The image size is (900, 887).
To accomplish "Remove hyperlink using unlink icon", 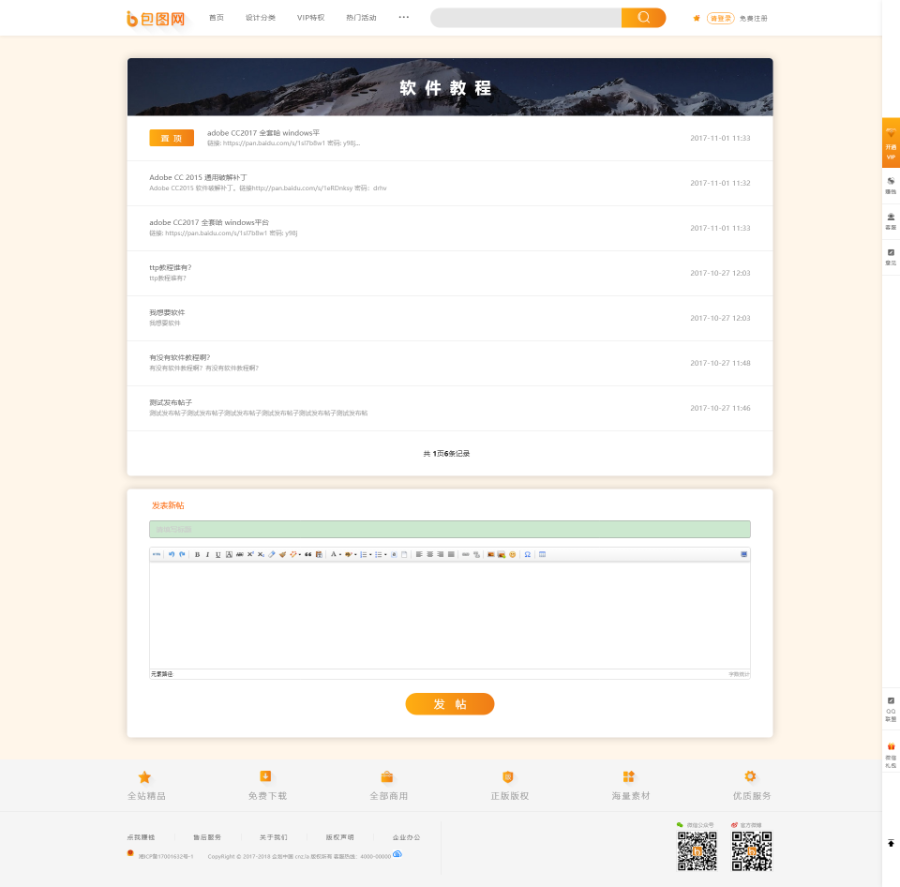I will [476, 555].
